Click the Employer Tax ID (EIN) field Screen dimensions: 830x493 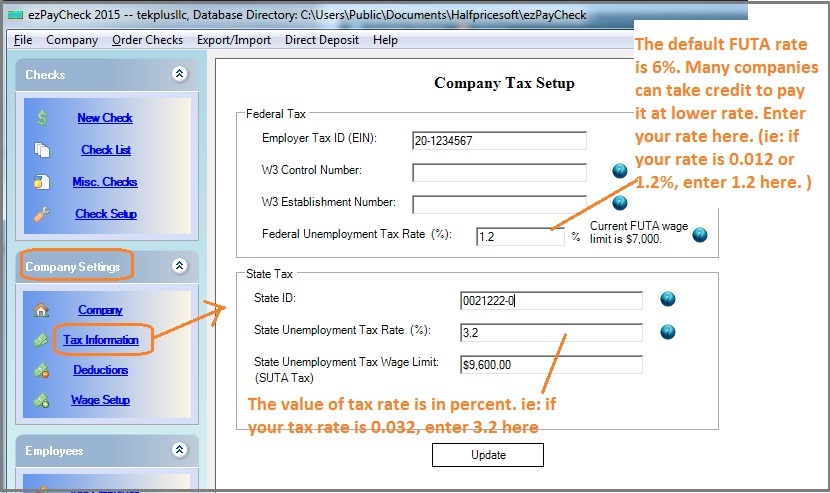coord(498,140)
